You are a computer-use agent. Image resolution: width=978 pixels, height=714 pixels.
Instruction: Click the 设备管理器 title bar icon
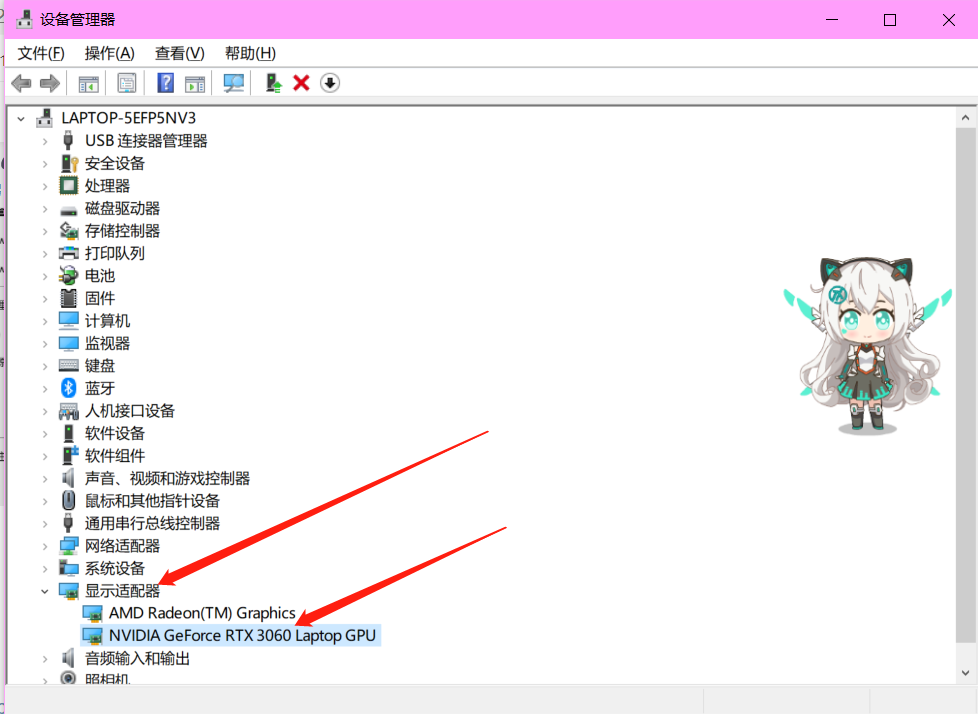coord(24,19)
